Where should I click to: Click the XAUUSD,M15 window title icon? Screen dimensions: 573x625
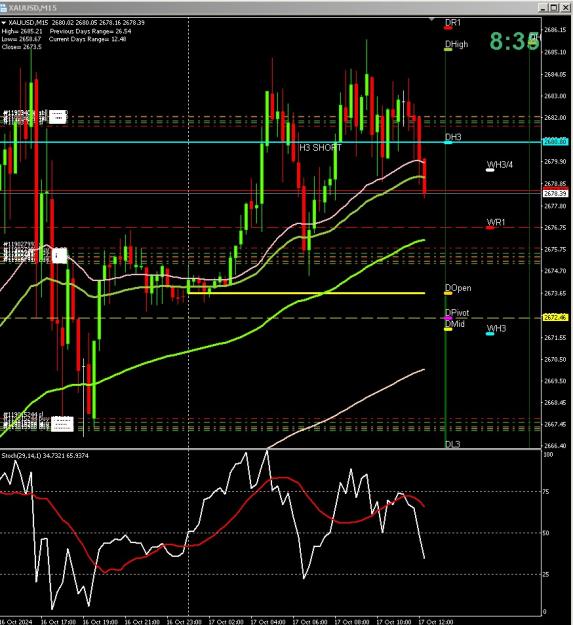pyautogui.click(x=3, y=8)
